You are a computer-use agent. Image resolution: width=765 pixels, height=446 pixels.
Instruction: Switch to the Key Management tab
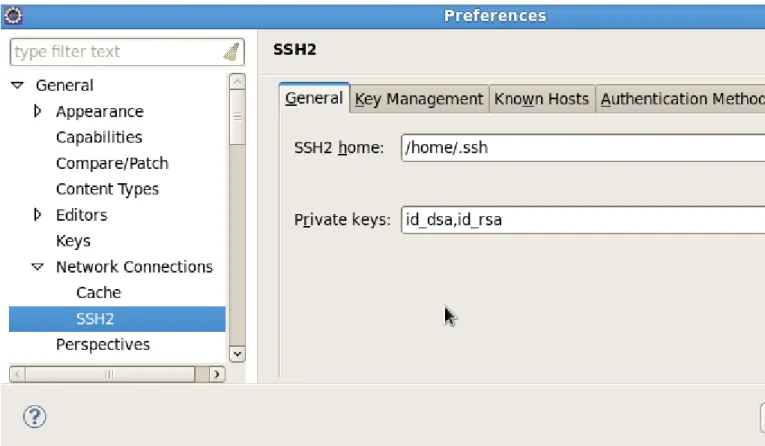(419, 99)
